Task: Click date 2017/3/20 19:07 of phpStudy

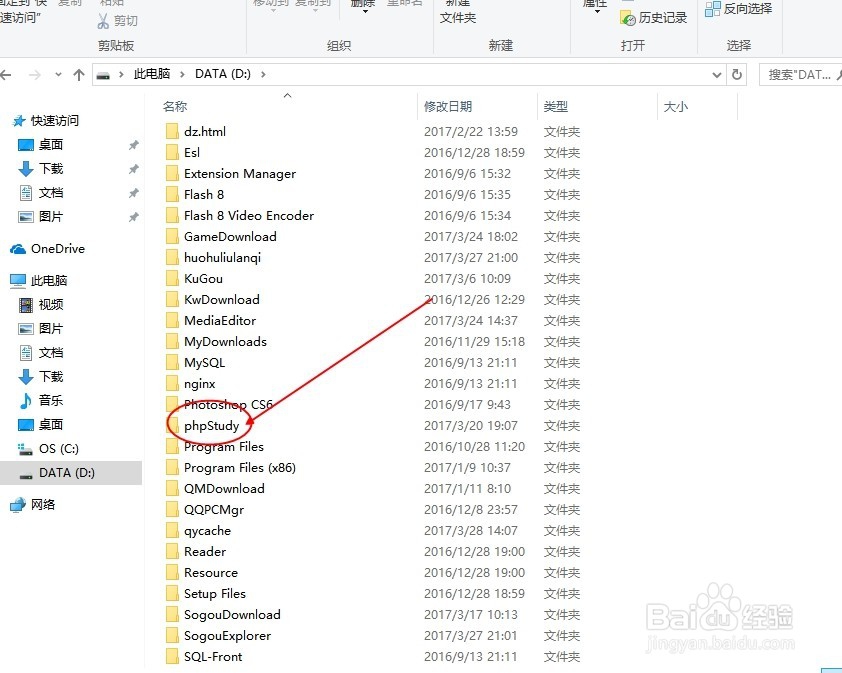Action: [x=471, y=426]
